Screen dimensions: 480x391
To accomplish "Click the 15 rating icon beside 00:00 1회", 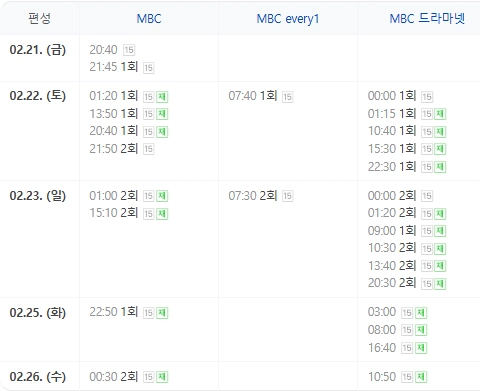I will (427, 97).
